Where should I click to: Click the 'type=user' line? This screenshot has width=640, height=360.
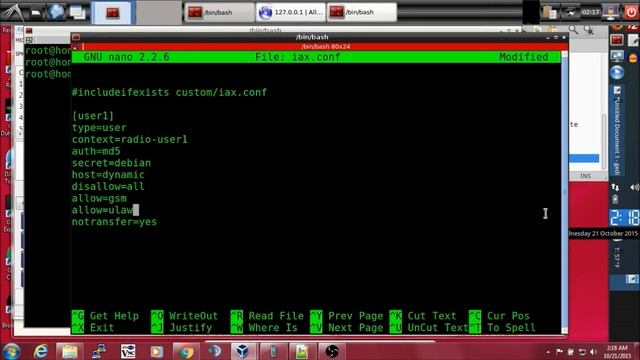point(99,128)
